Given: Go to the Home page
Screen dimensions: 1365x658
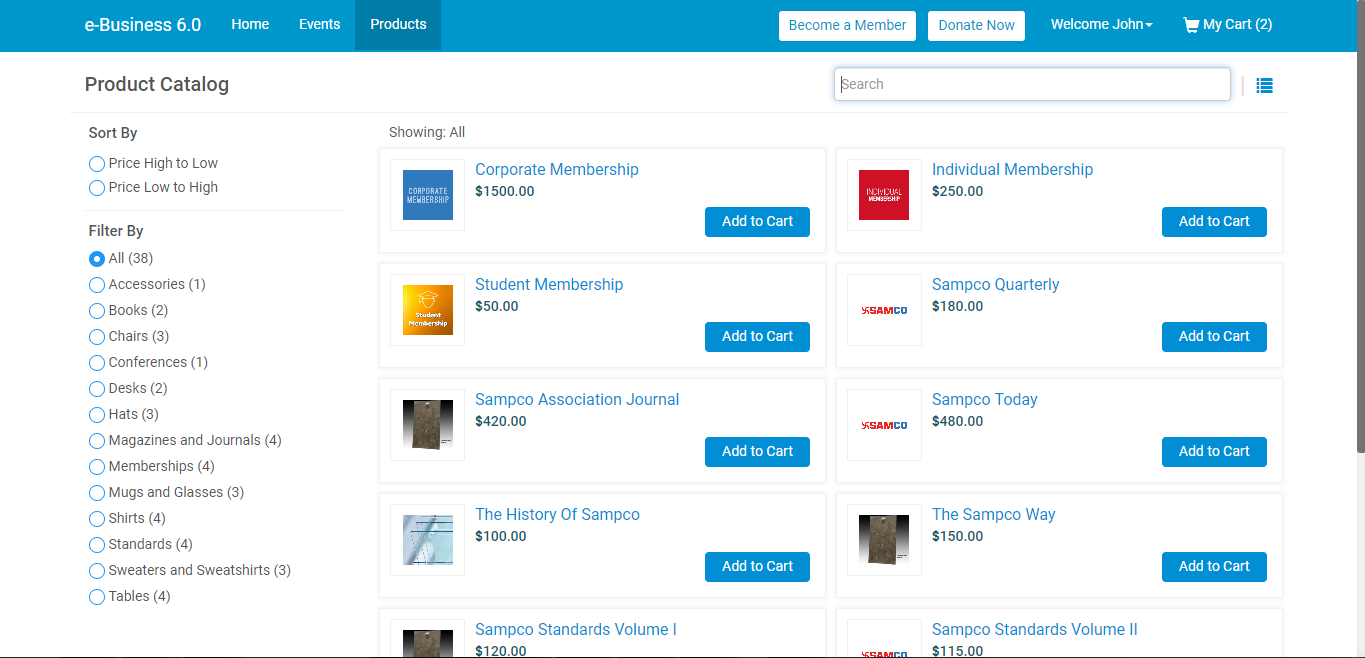Looking at the screenshot, I should coord(250,24).
